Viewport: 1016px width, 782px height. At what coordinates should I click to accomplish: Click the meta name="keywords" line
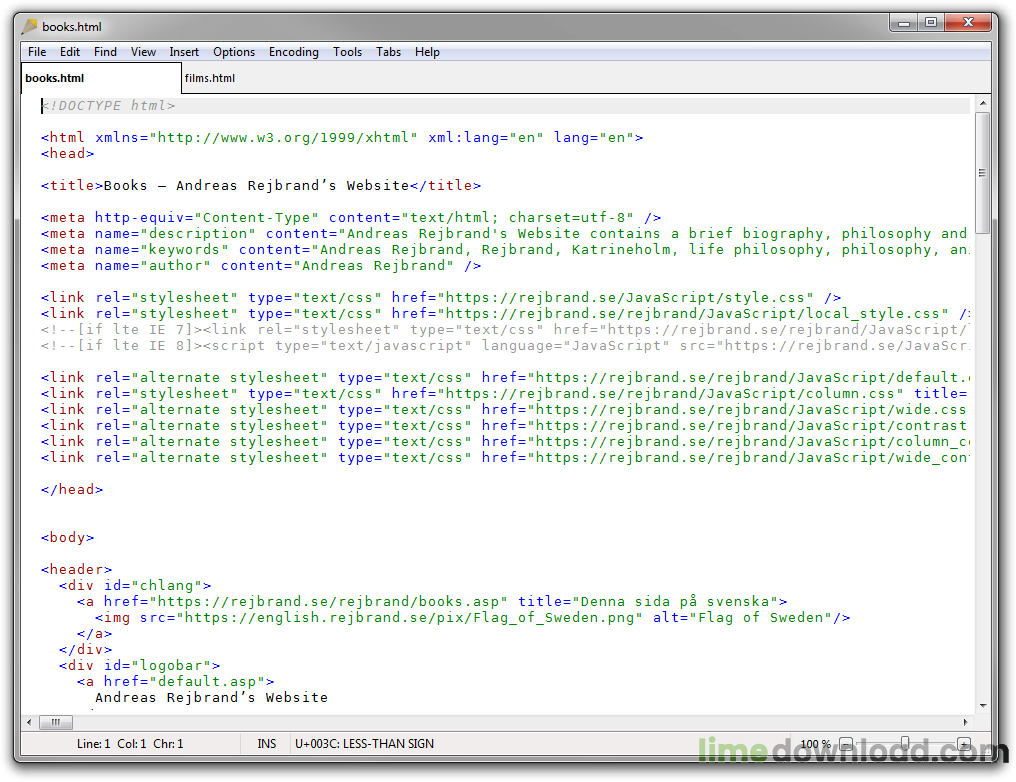click(x=505, y=249)
